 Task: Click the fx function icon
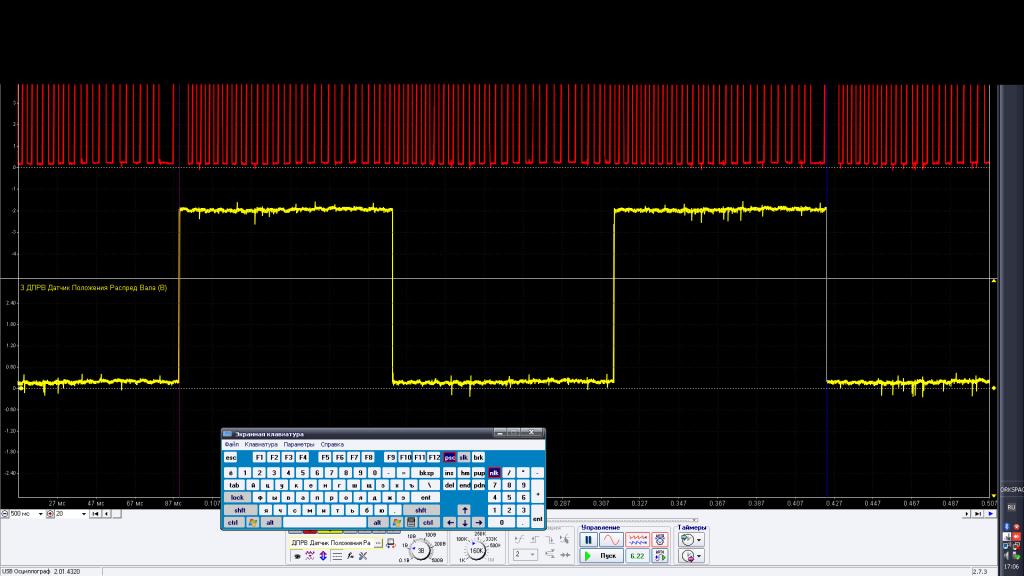(x=350, y=556)
